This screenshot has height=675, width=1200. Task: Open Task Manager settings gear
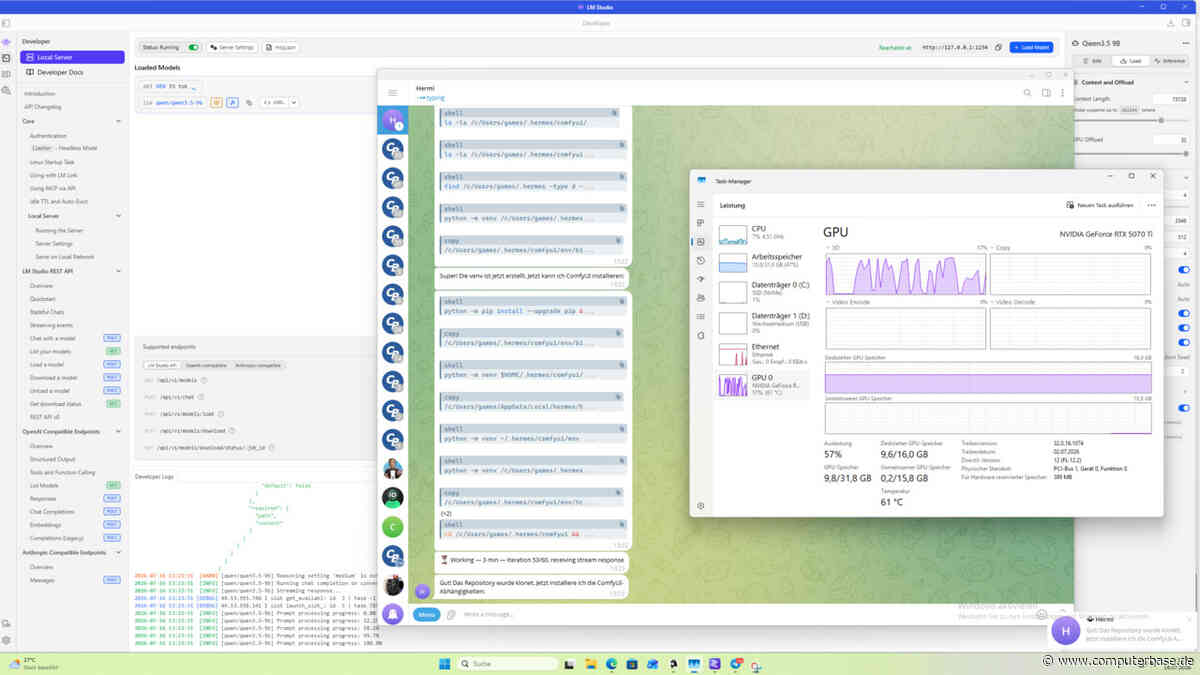[x=701, y=506]
